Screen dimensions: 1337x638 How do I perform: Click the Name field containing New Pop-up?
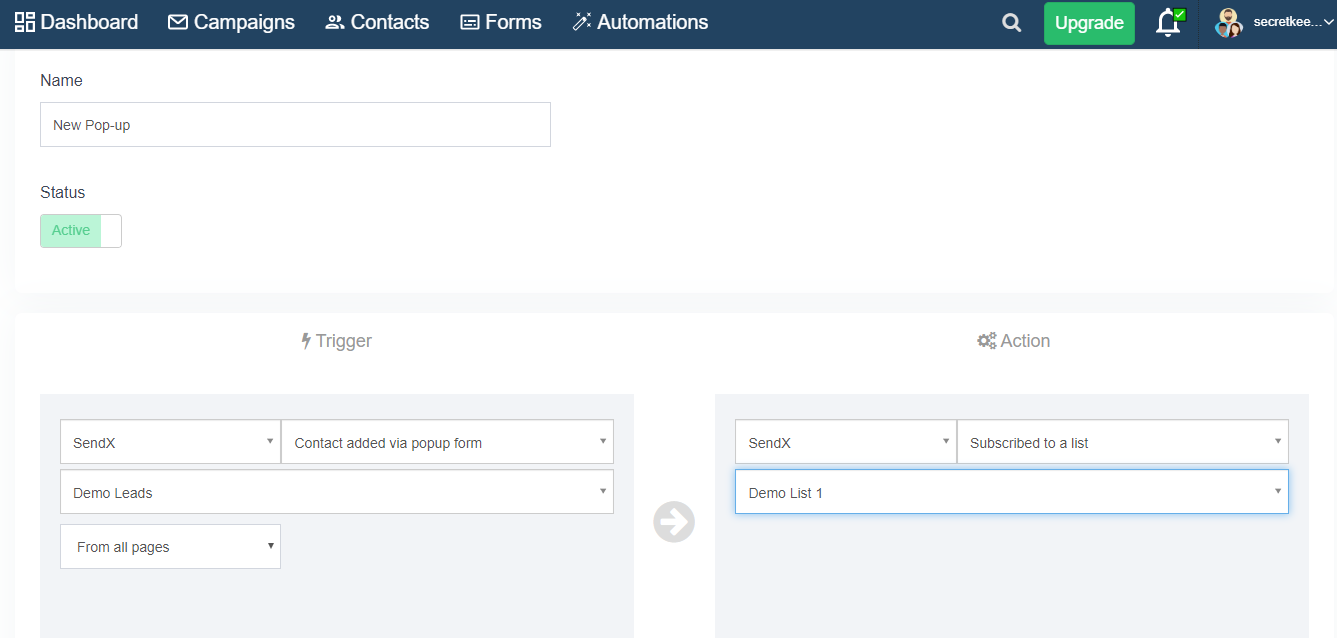point(295,125)
